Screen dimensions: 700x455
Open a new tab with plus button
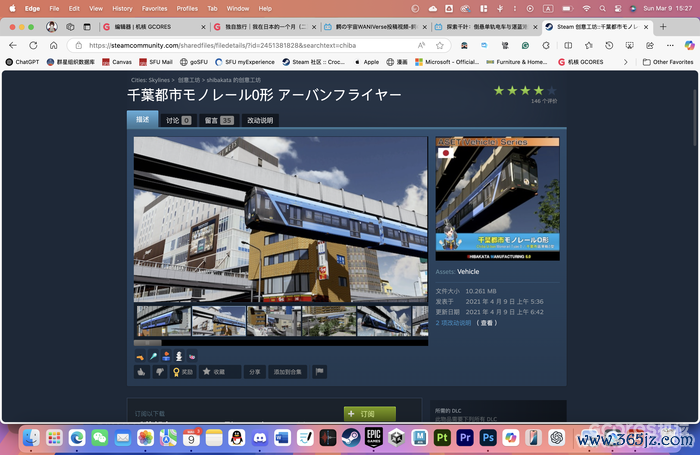[663, 27]
